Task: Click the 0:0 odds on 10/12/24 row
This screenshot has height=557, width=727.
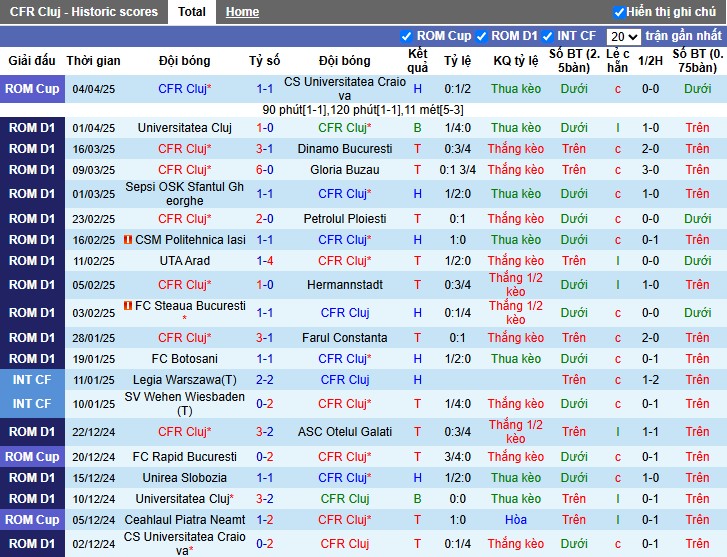Action: [457, 499]
